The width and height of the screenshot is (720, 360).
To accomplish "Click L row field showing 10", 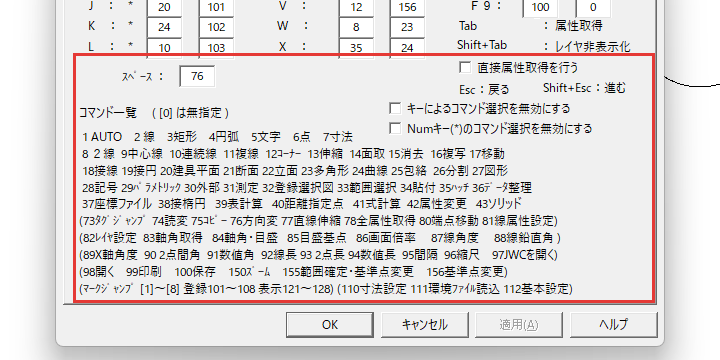I will coord(164,48).
